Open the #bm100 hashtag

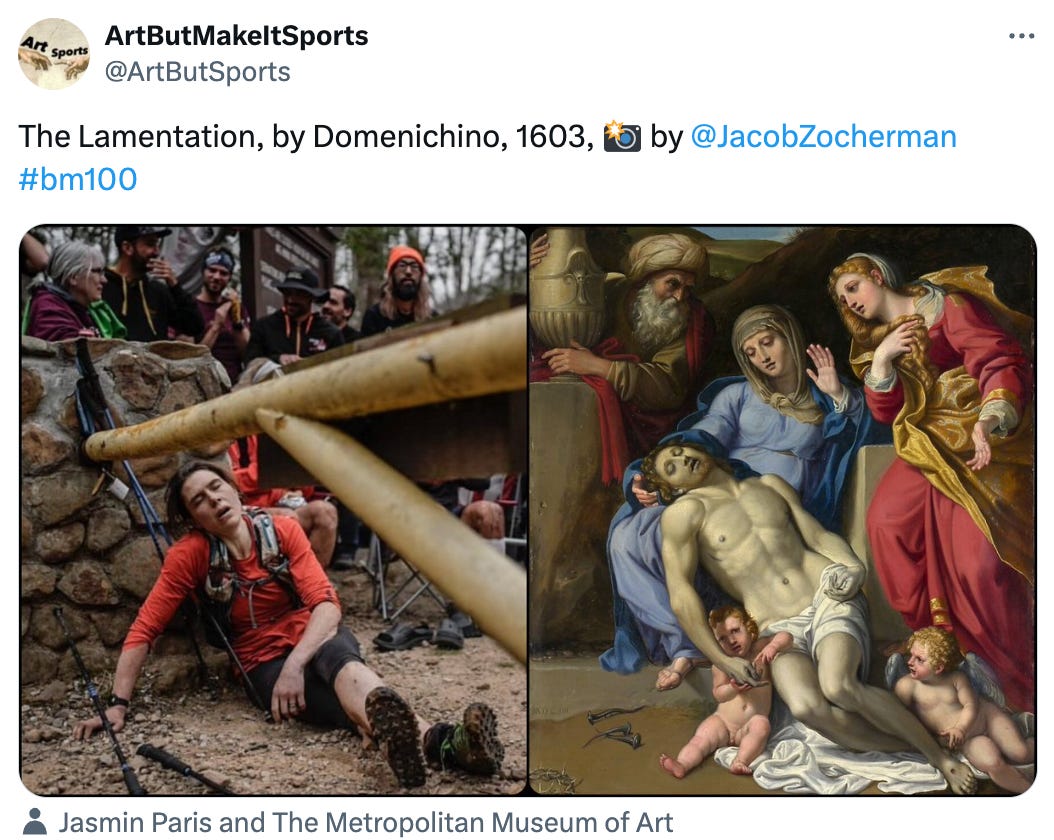(78, 179)
